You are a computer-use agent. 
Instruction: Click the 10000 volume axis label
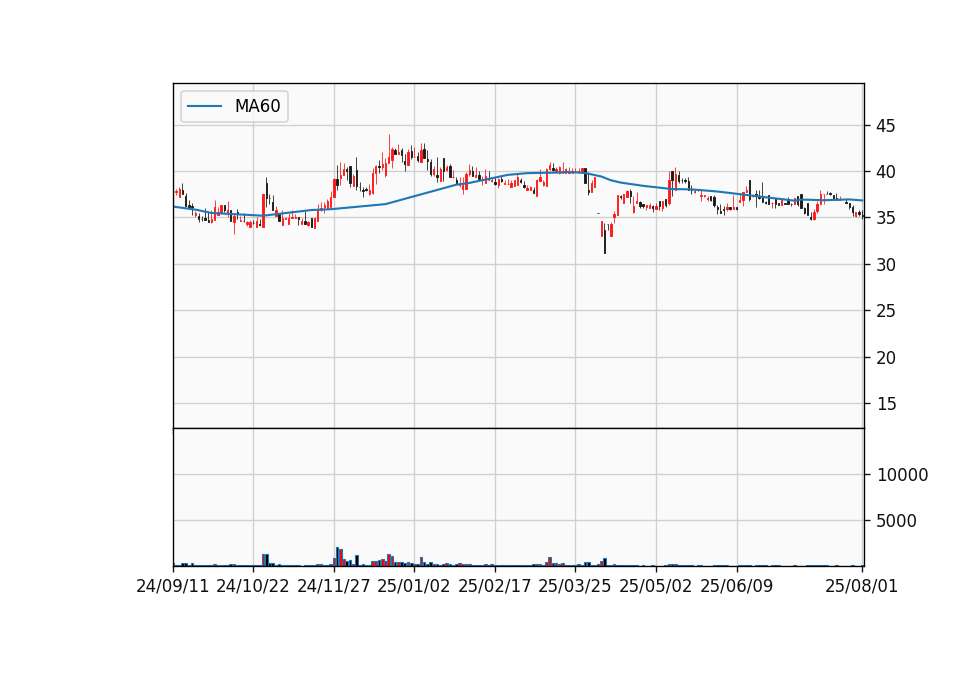click(x=902, y=475)
